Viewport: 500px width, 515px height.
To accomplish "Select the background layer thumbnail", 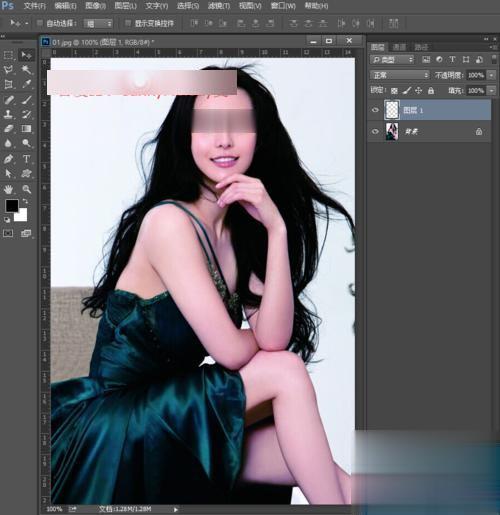I will 392,131.
